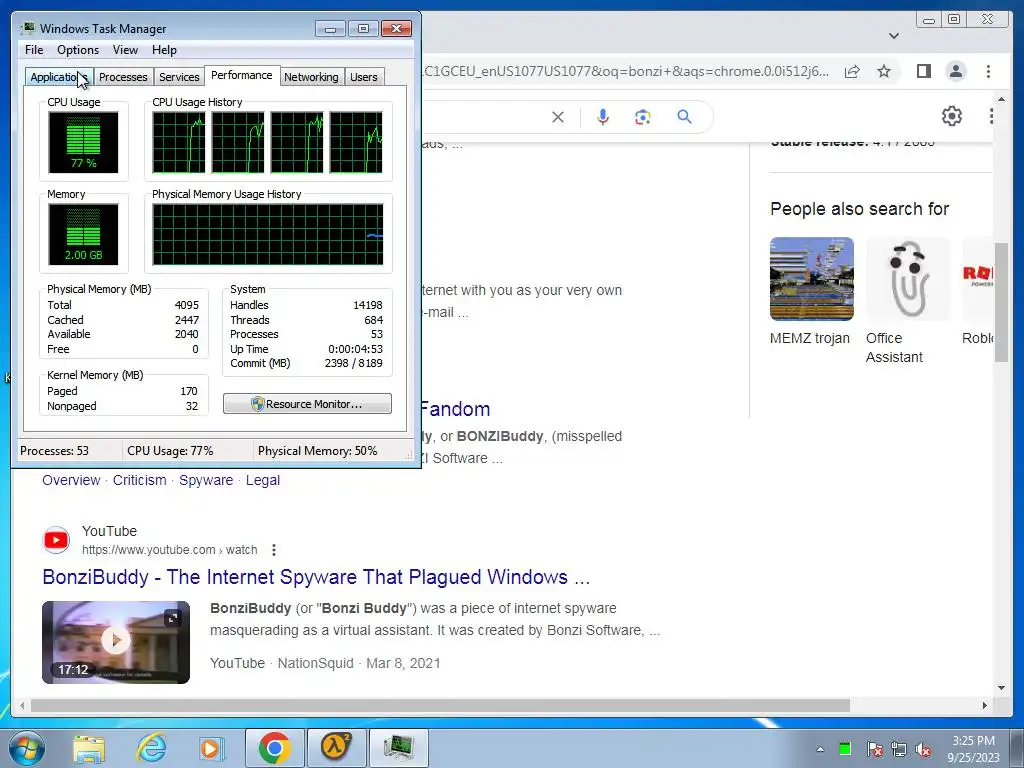Image resolution: width=1024 pixels, height=768 pixels.
Task: Click the green CPU meter tray icon
Action: click(845, 749)
